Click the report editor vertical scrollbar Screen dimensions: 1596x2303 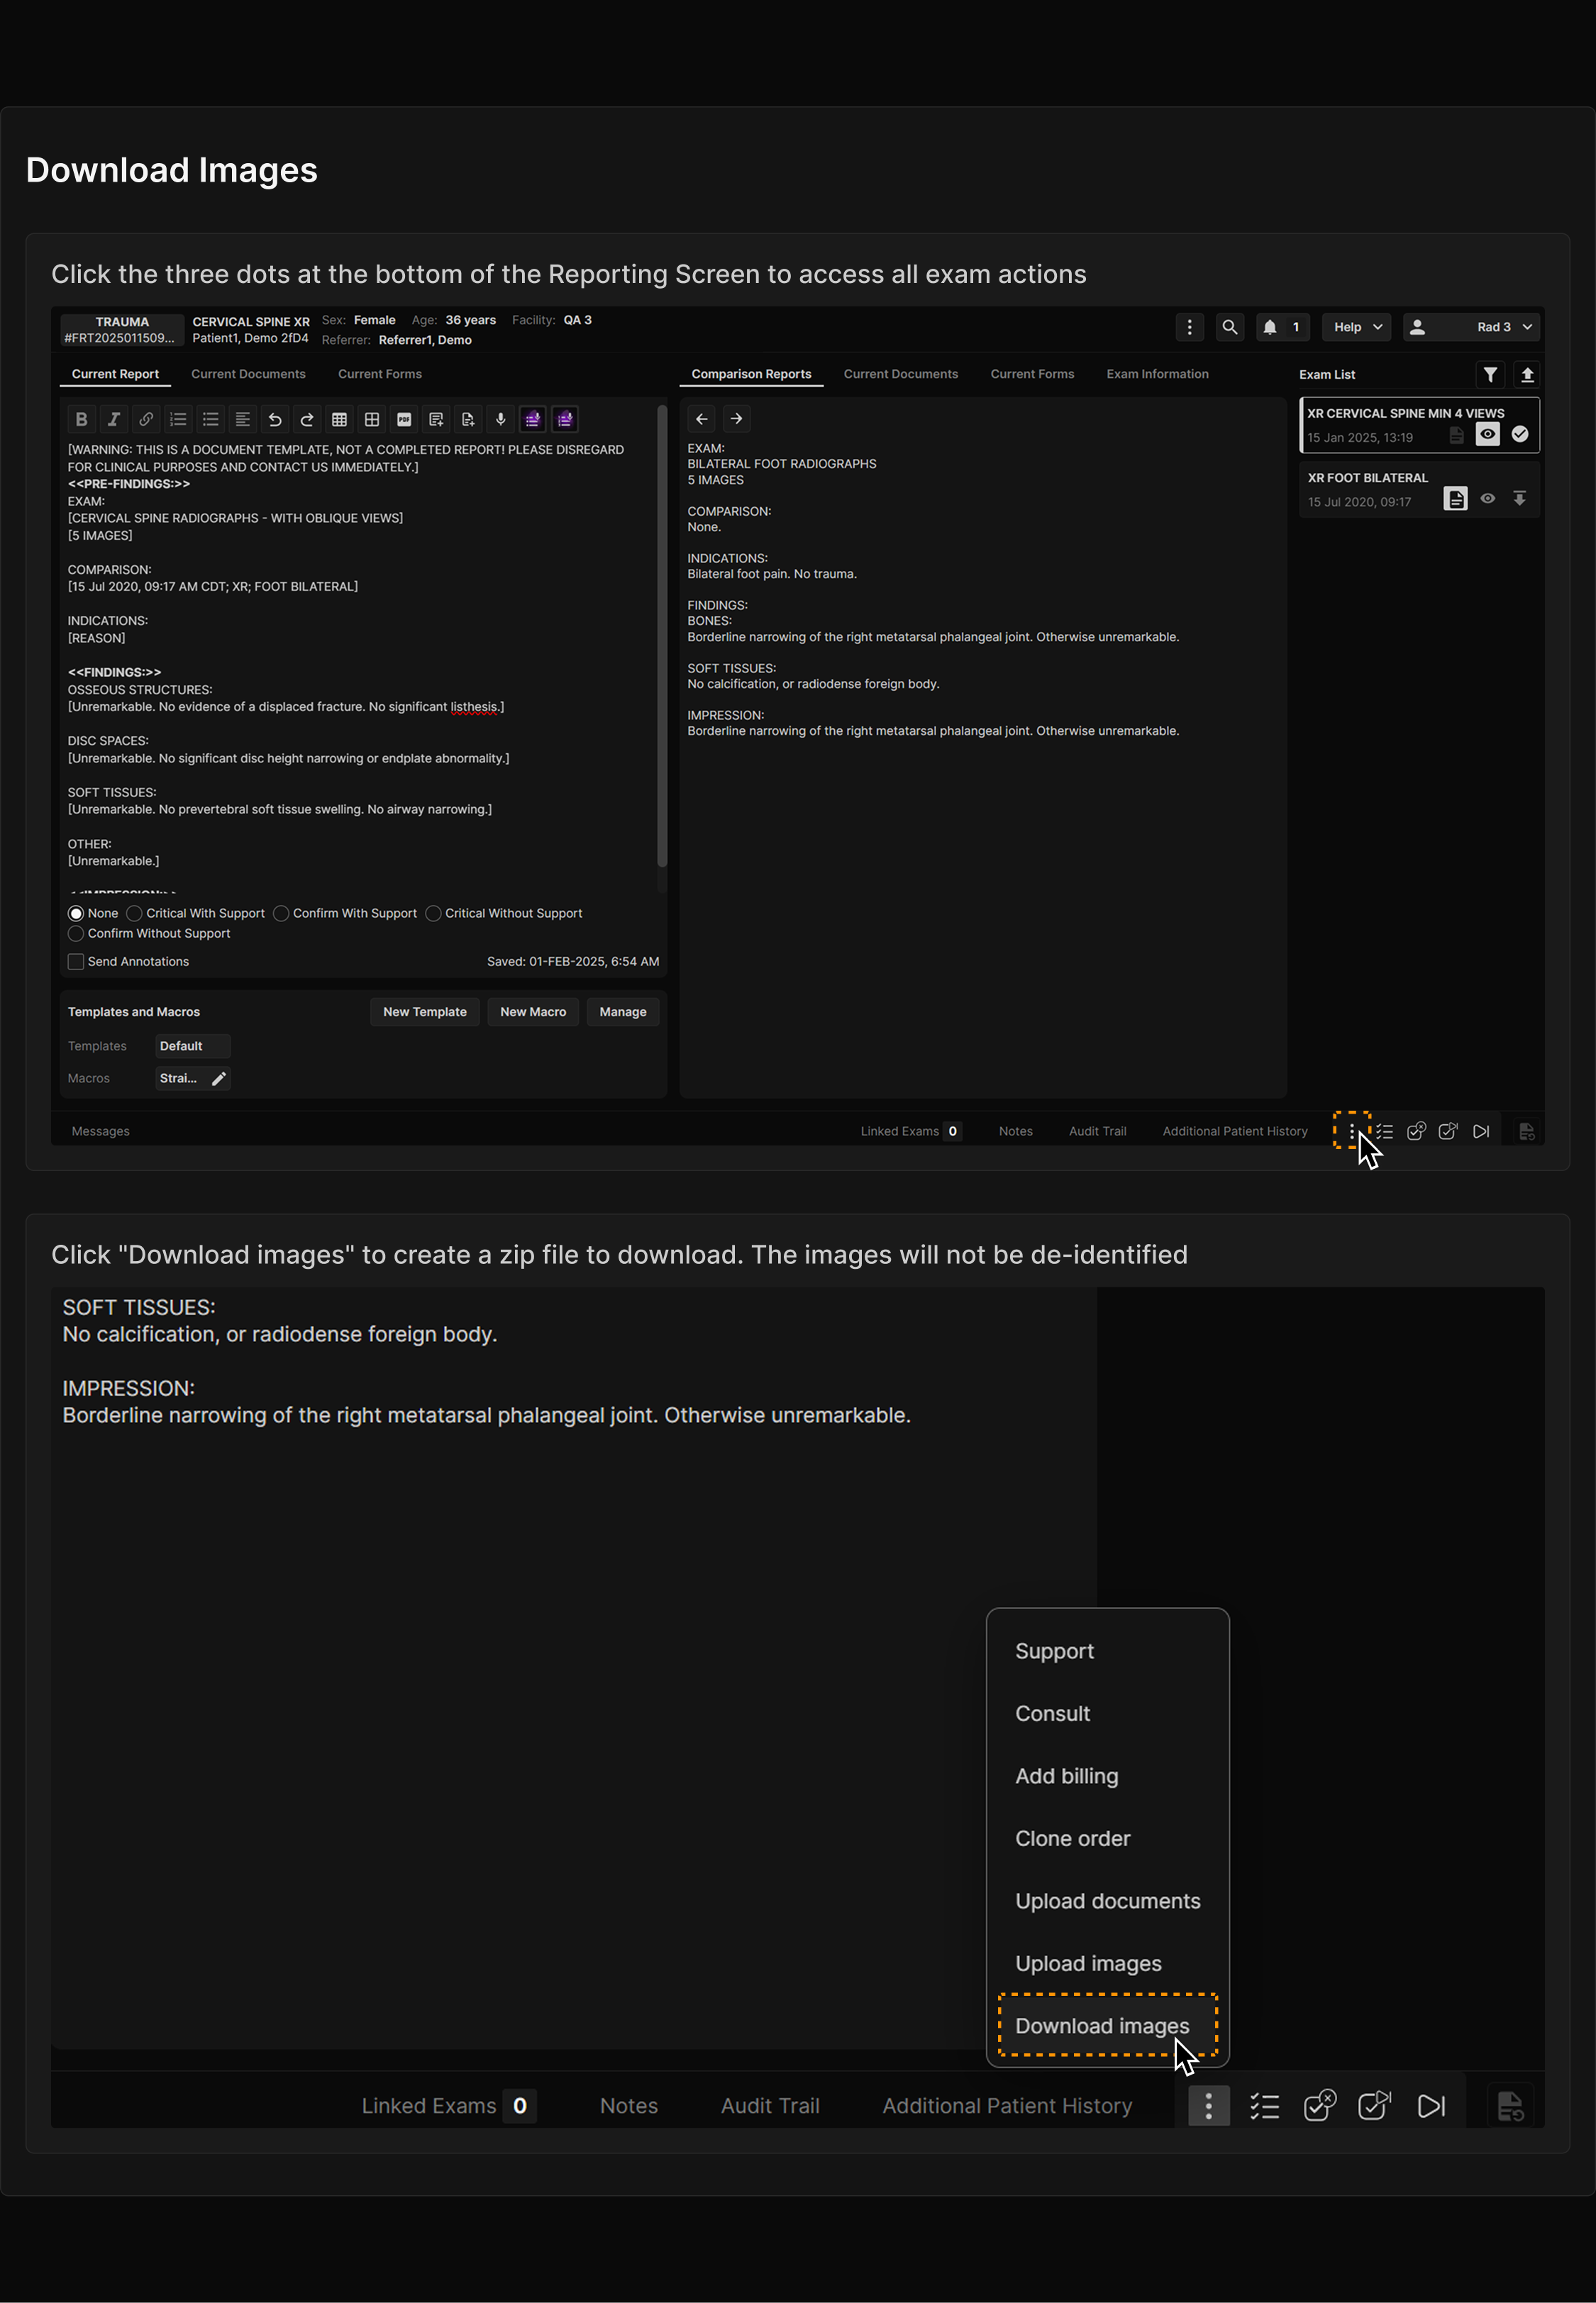click(x=661, y=636)
